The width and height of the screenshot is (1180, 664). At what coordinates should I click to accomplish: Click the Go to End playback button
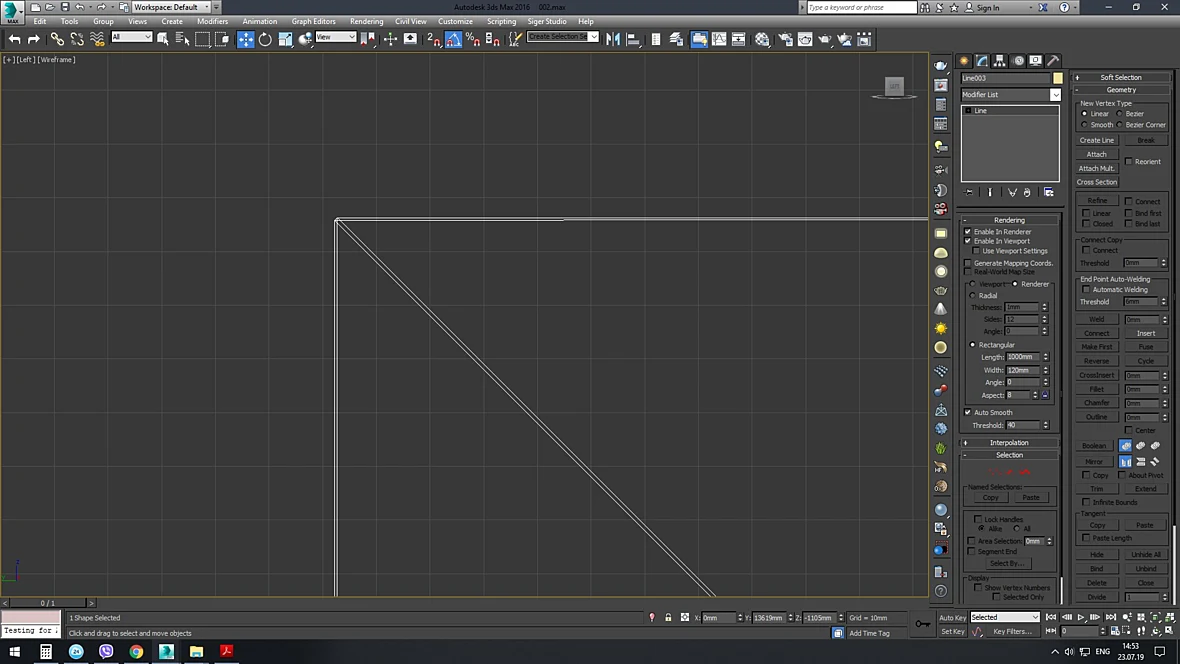click(1111, 617)
